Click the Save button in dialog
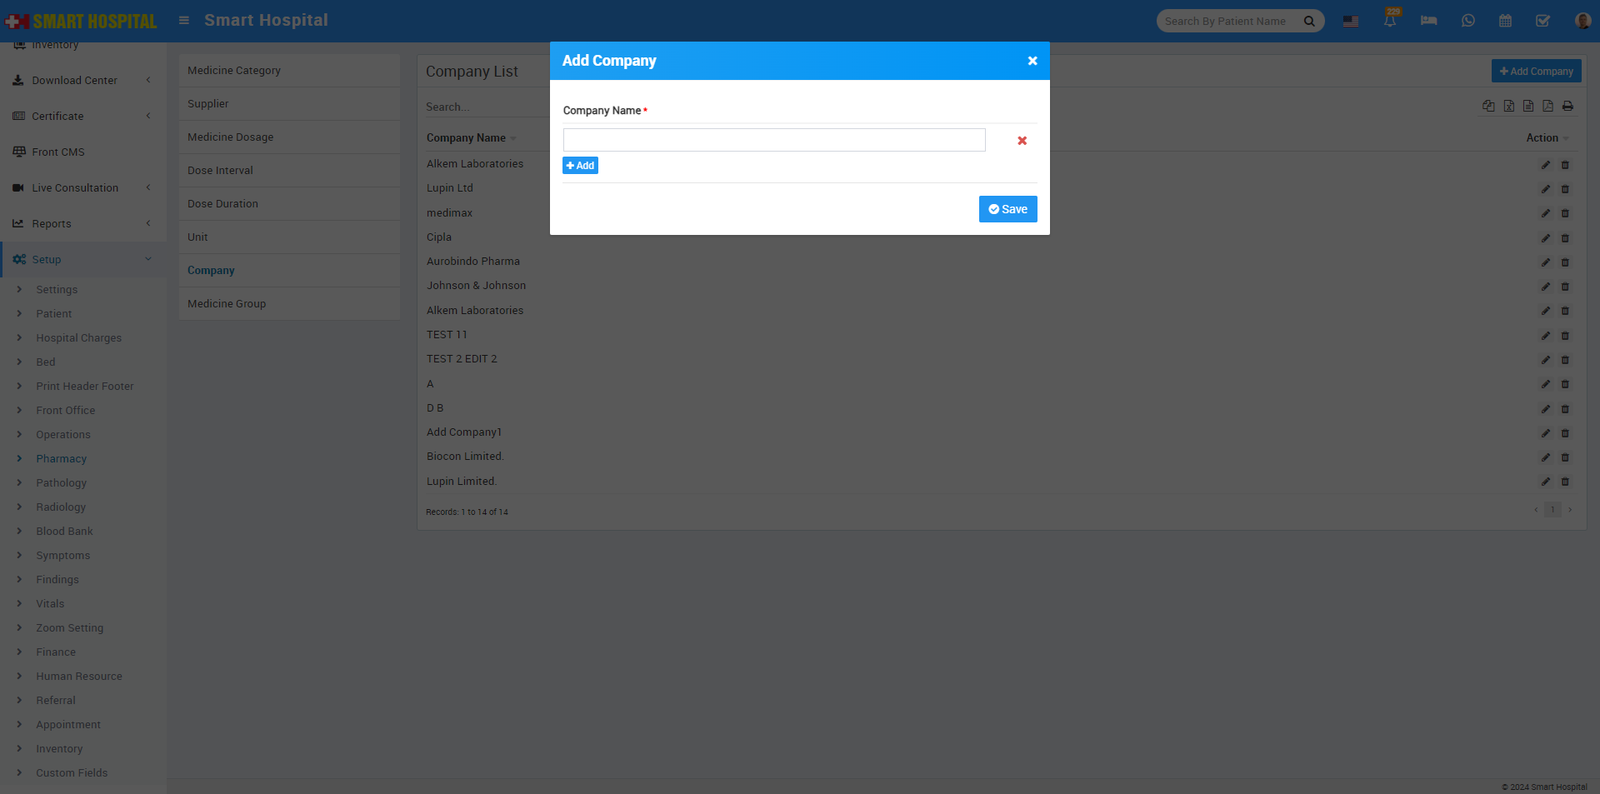This screenshot has width=1600, height=794. [x=1008, y=209]
